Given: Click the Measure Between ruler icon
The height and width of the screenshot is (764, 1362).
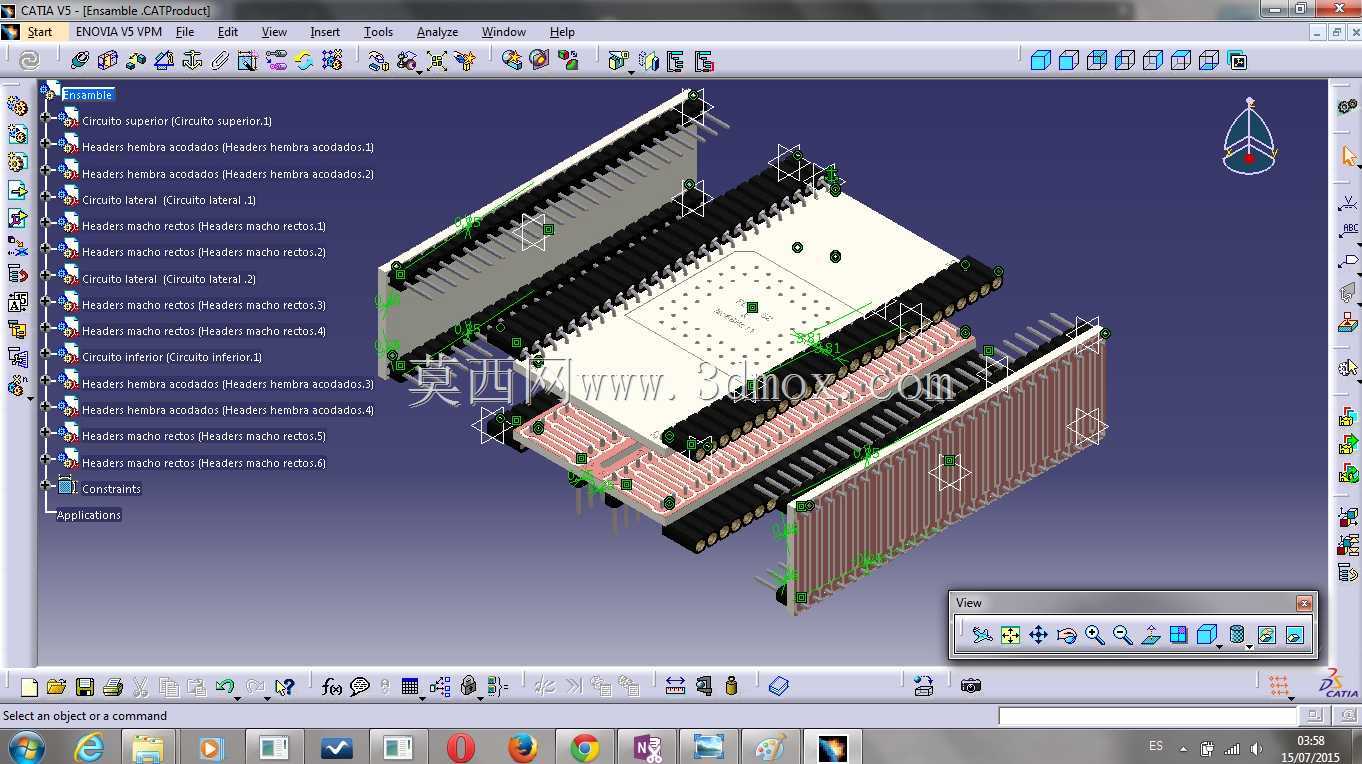Looking at the screenshot, I should [x=675, y=686].
